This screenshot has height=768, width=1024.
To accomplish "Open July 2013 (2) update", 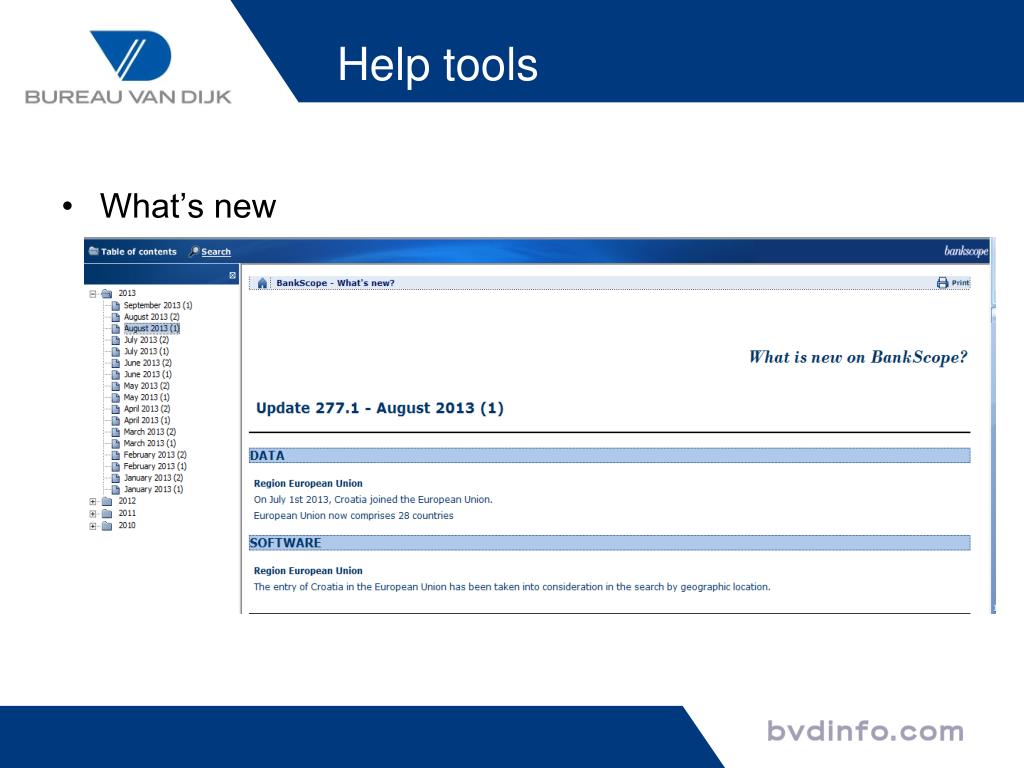I will point(146,340).
